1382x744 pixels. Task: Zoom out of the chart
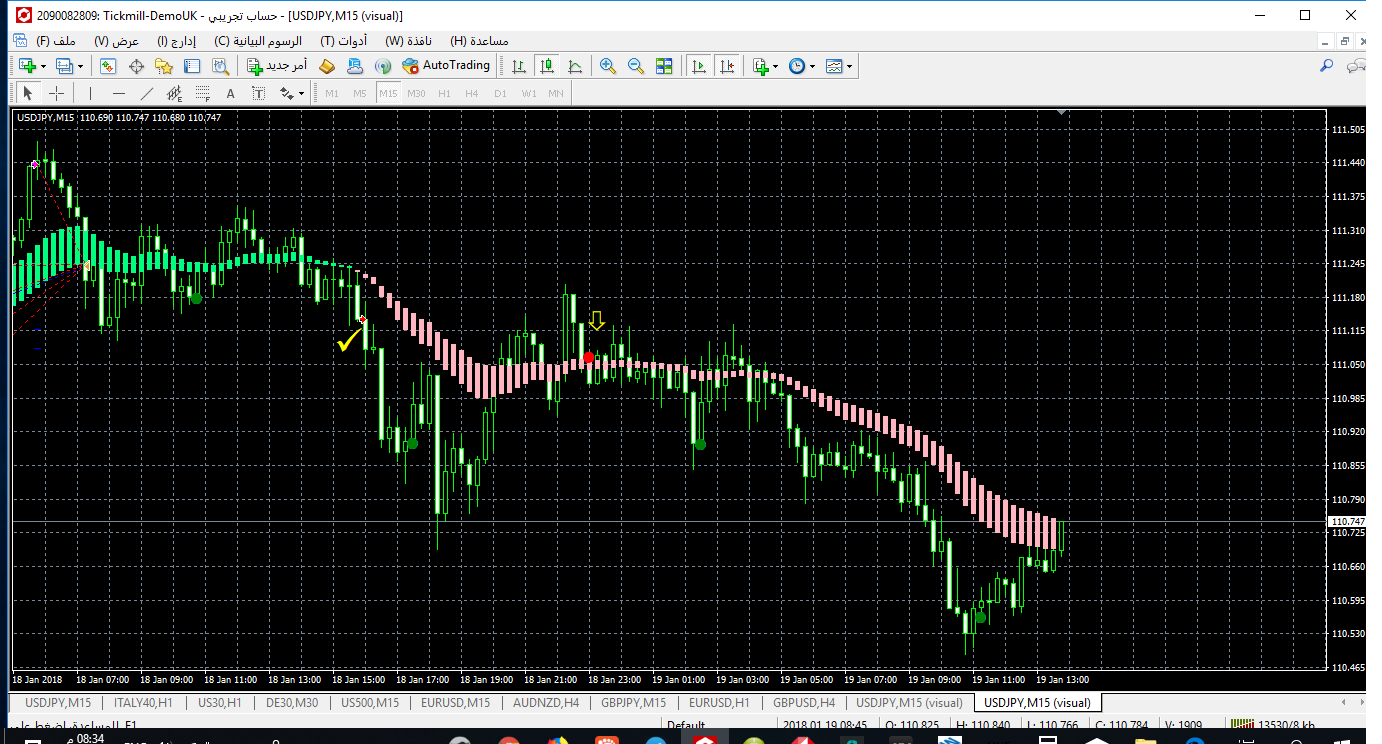coord(635,66)
